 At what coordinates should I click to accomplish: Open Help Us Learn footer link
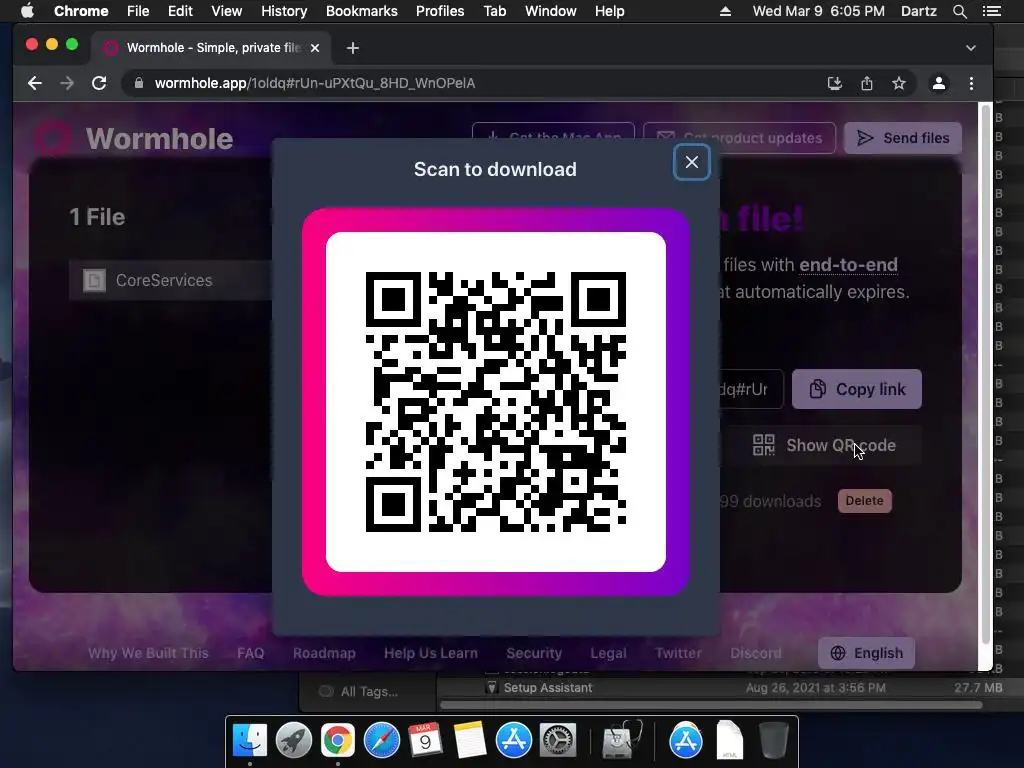431,653
